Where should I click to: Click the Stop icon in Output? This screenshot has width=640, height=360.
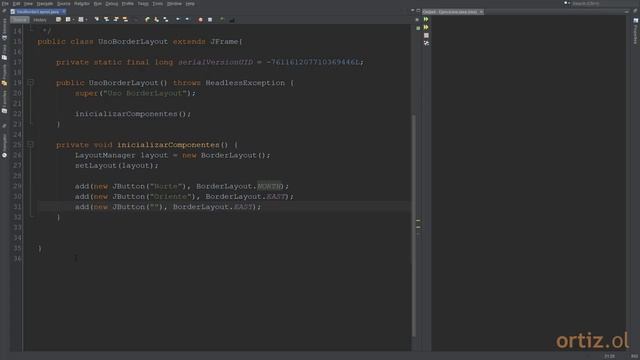(426, 36)
